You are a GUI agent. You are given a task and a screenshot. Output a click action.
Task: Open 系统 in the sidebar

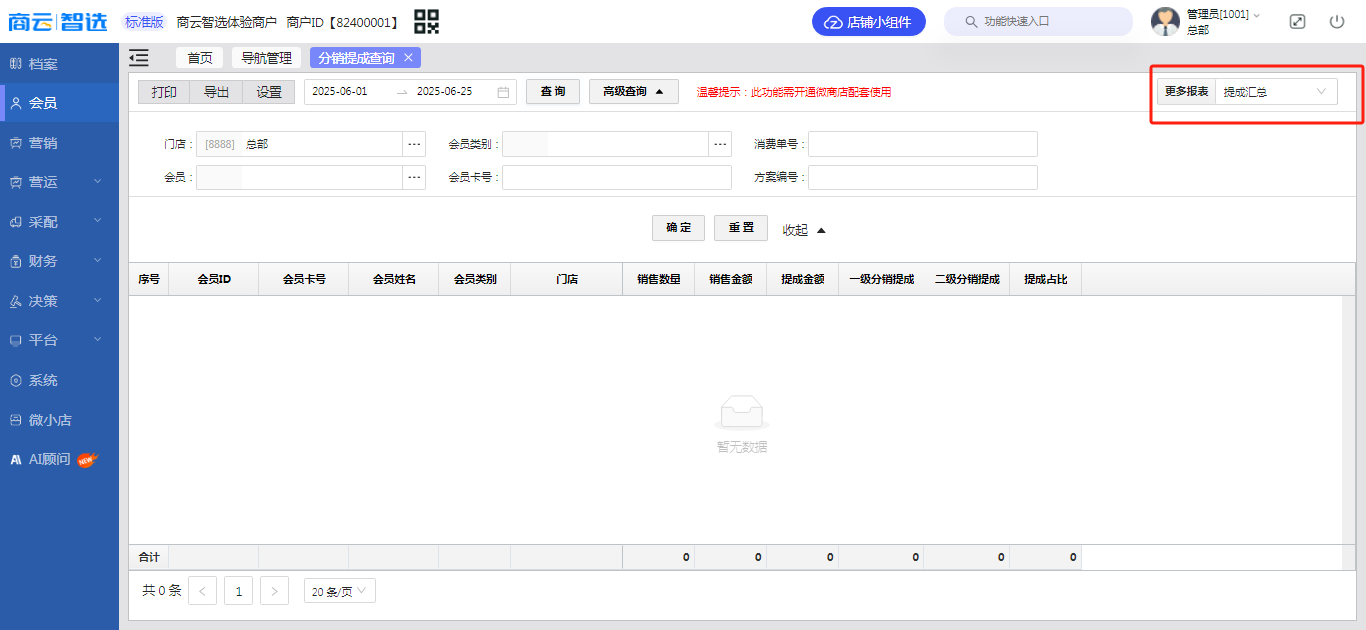coord(59,380)
